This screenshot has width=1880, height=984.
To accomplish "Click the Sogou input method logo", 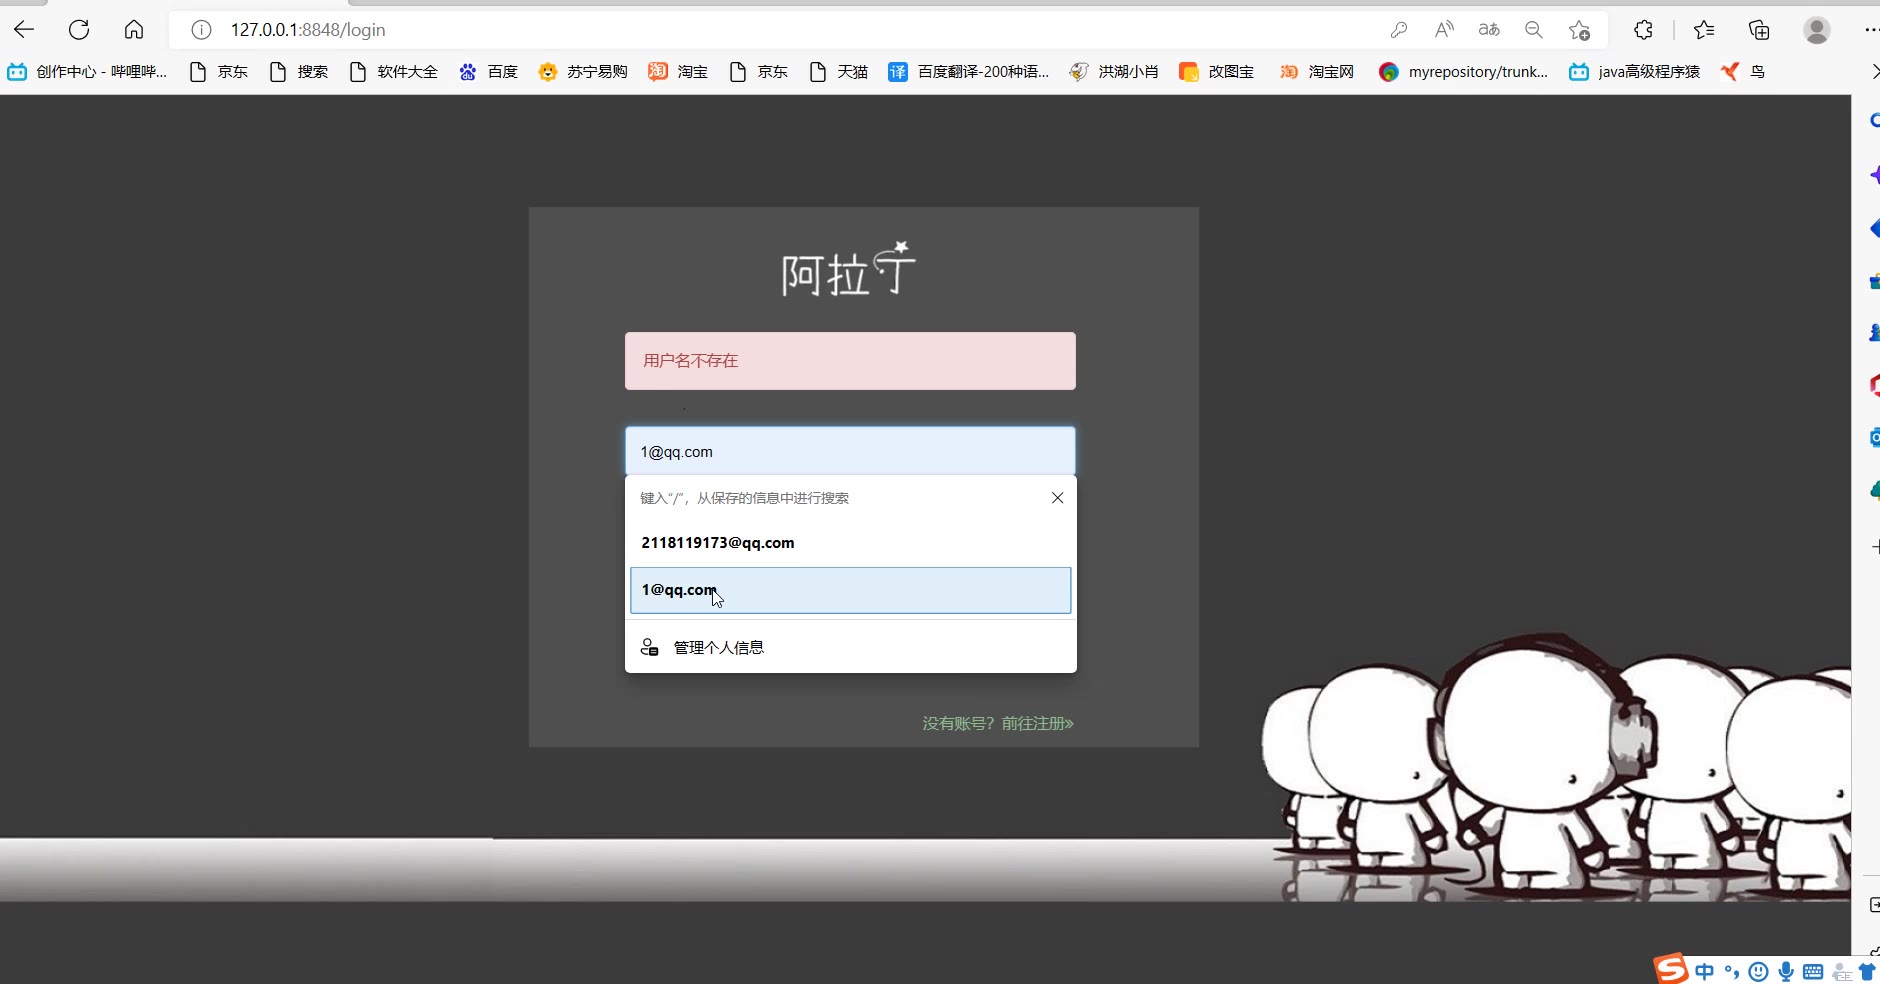I will pyautogui.click(x=1670, y=969).
